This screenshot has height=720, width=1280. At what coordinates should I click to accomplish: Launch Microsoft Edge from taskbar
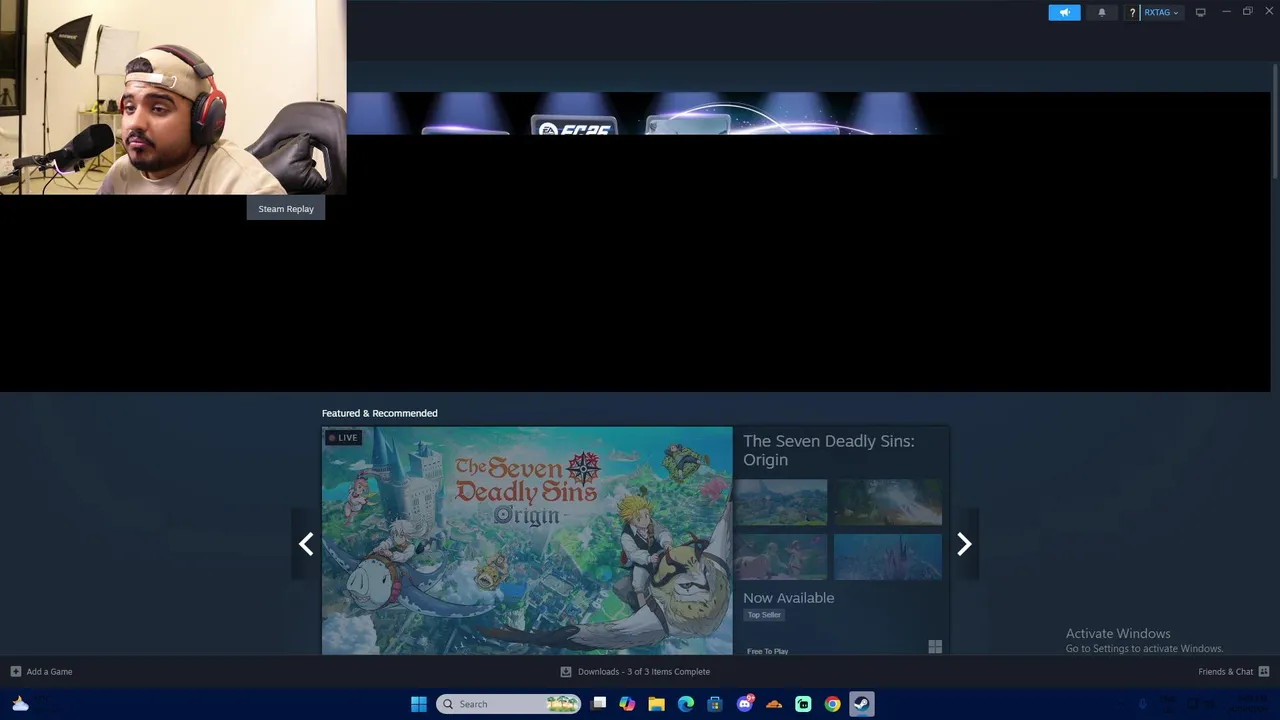[686, 704]
